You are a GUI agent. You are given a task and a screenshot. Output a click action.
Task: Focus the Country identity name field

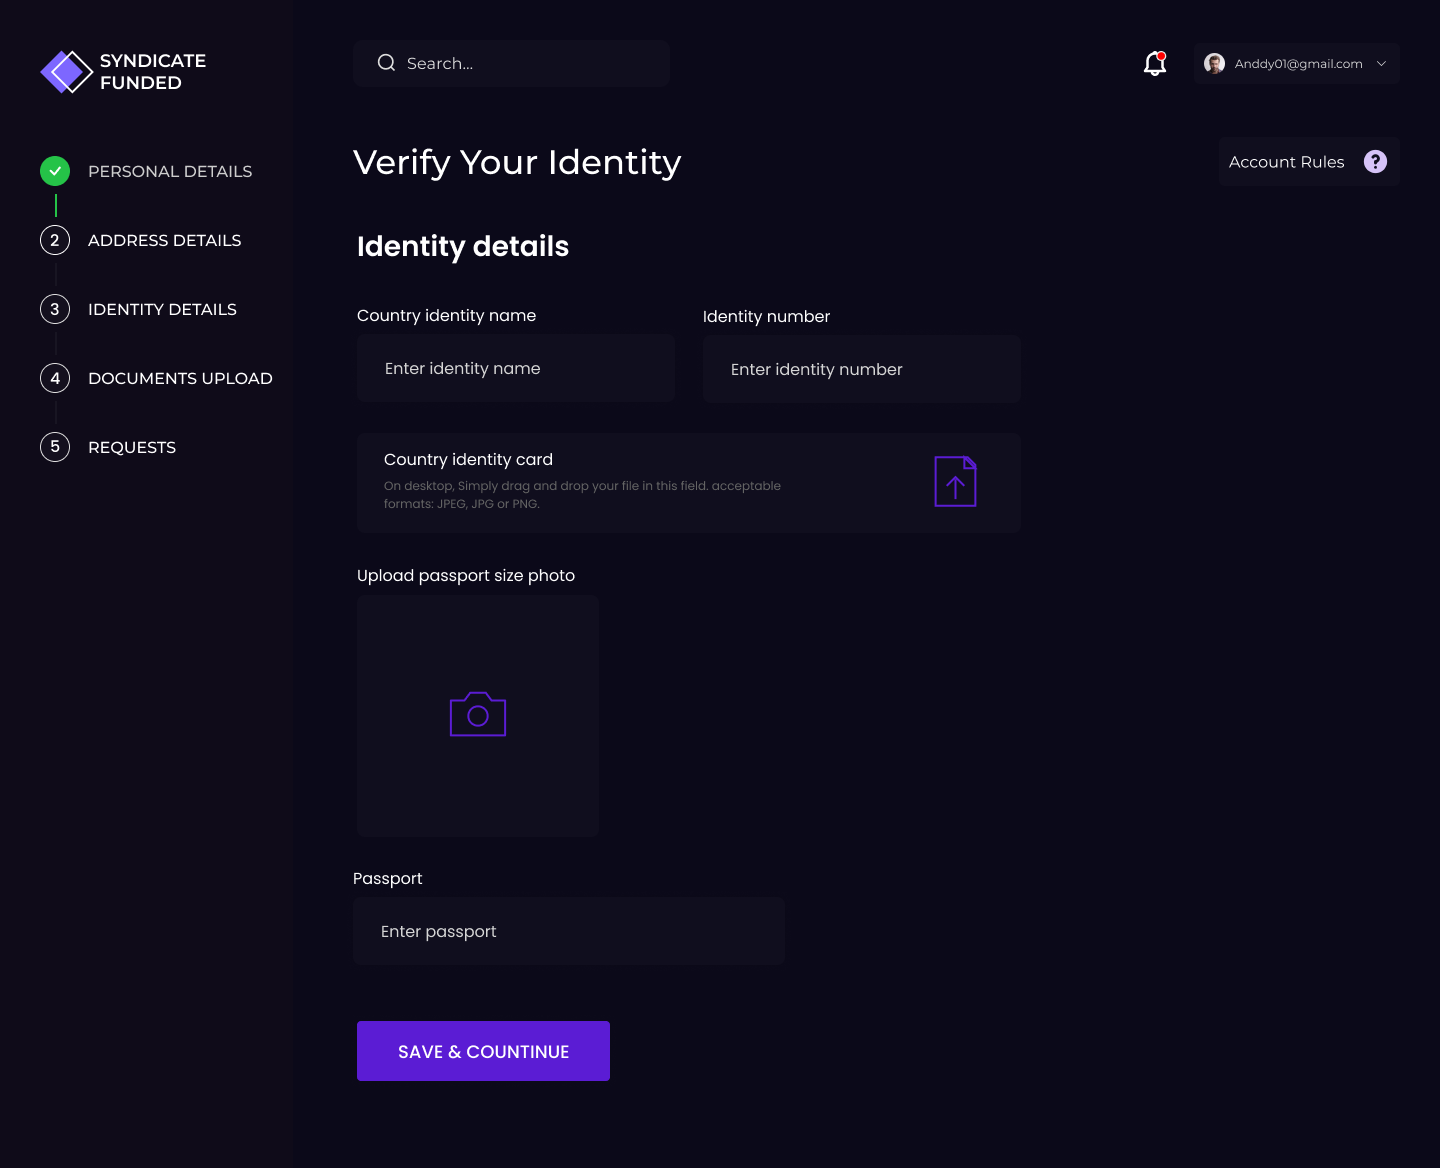pos(516,369)
